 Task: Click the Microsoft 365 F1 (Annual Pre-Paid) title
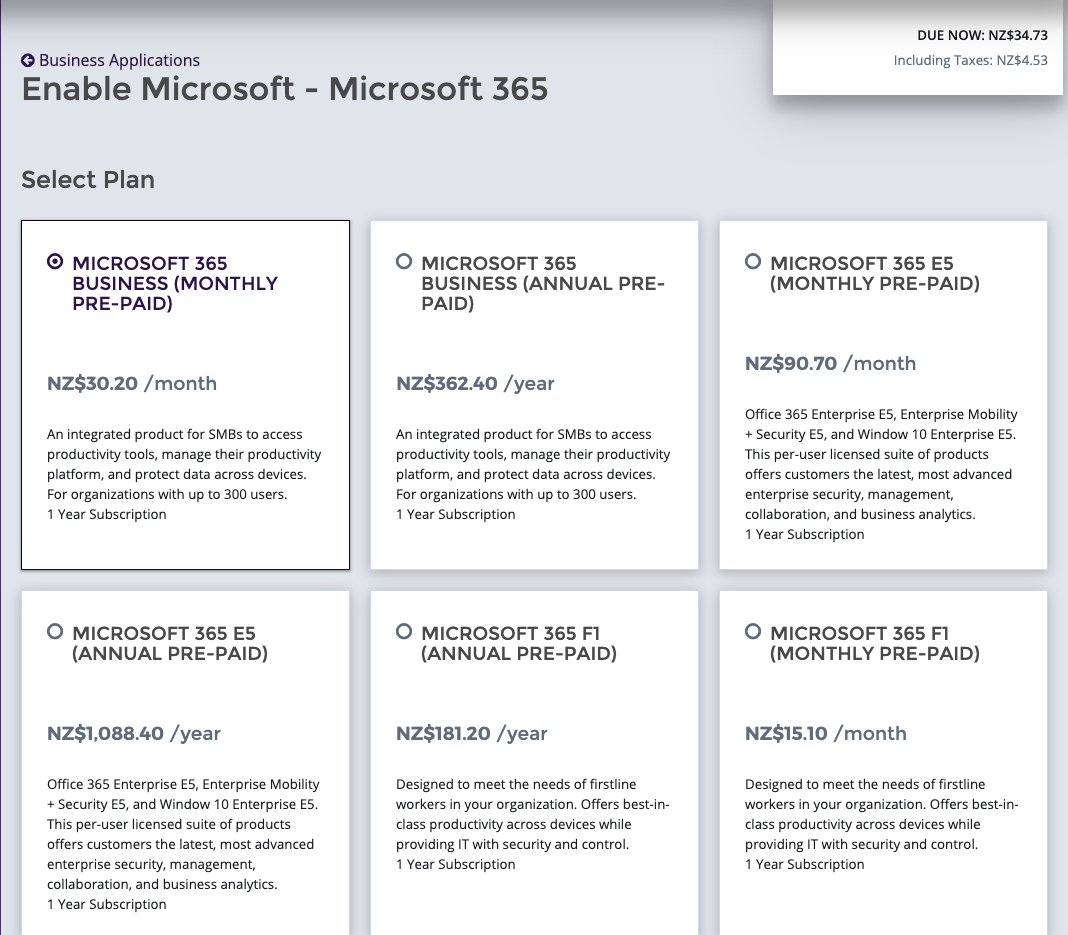coord(518,643)
